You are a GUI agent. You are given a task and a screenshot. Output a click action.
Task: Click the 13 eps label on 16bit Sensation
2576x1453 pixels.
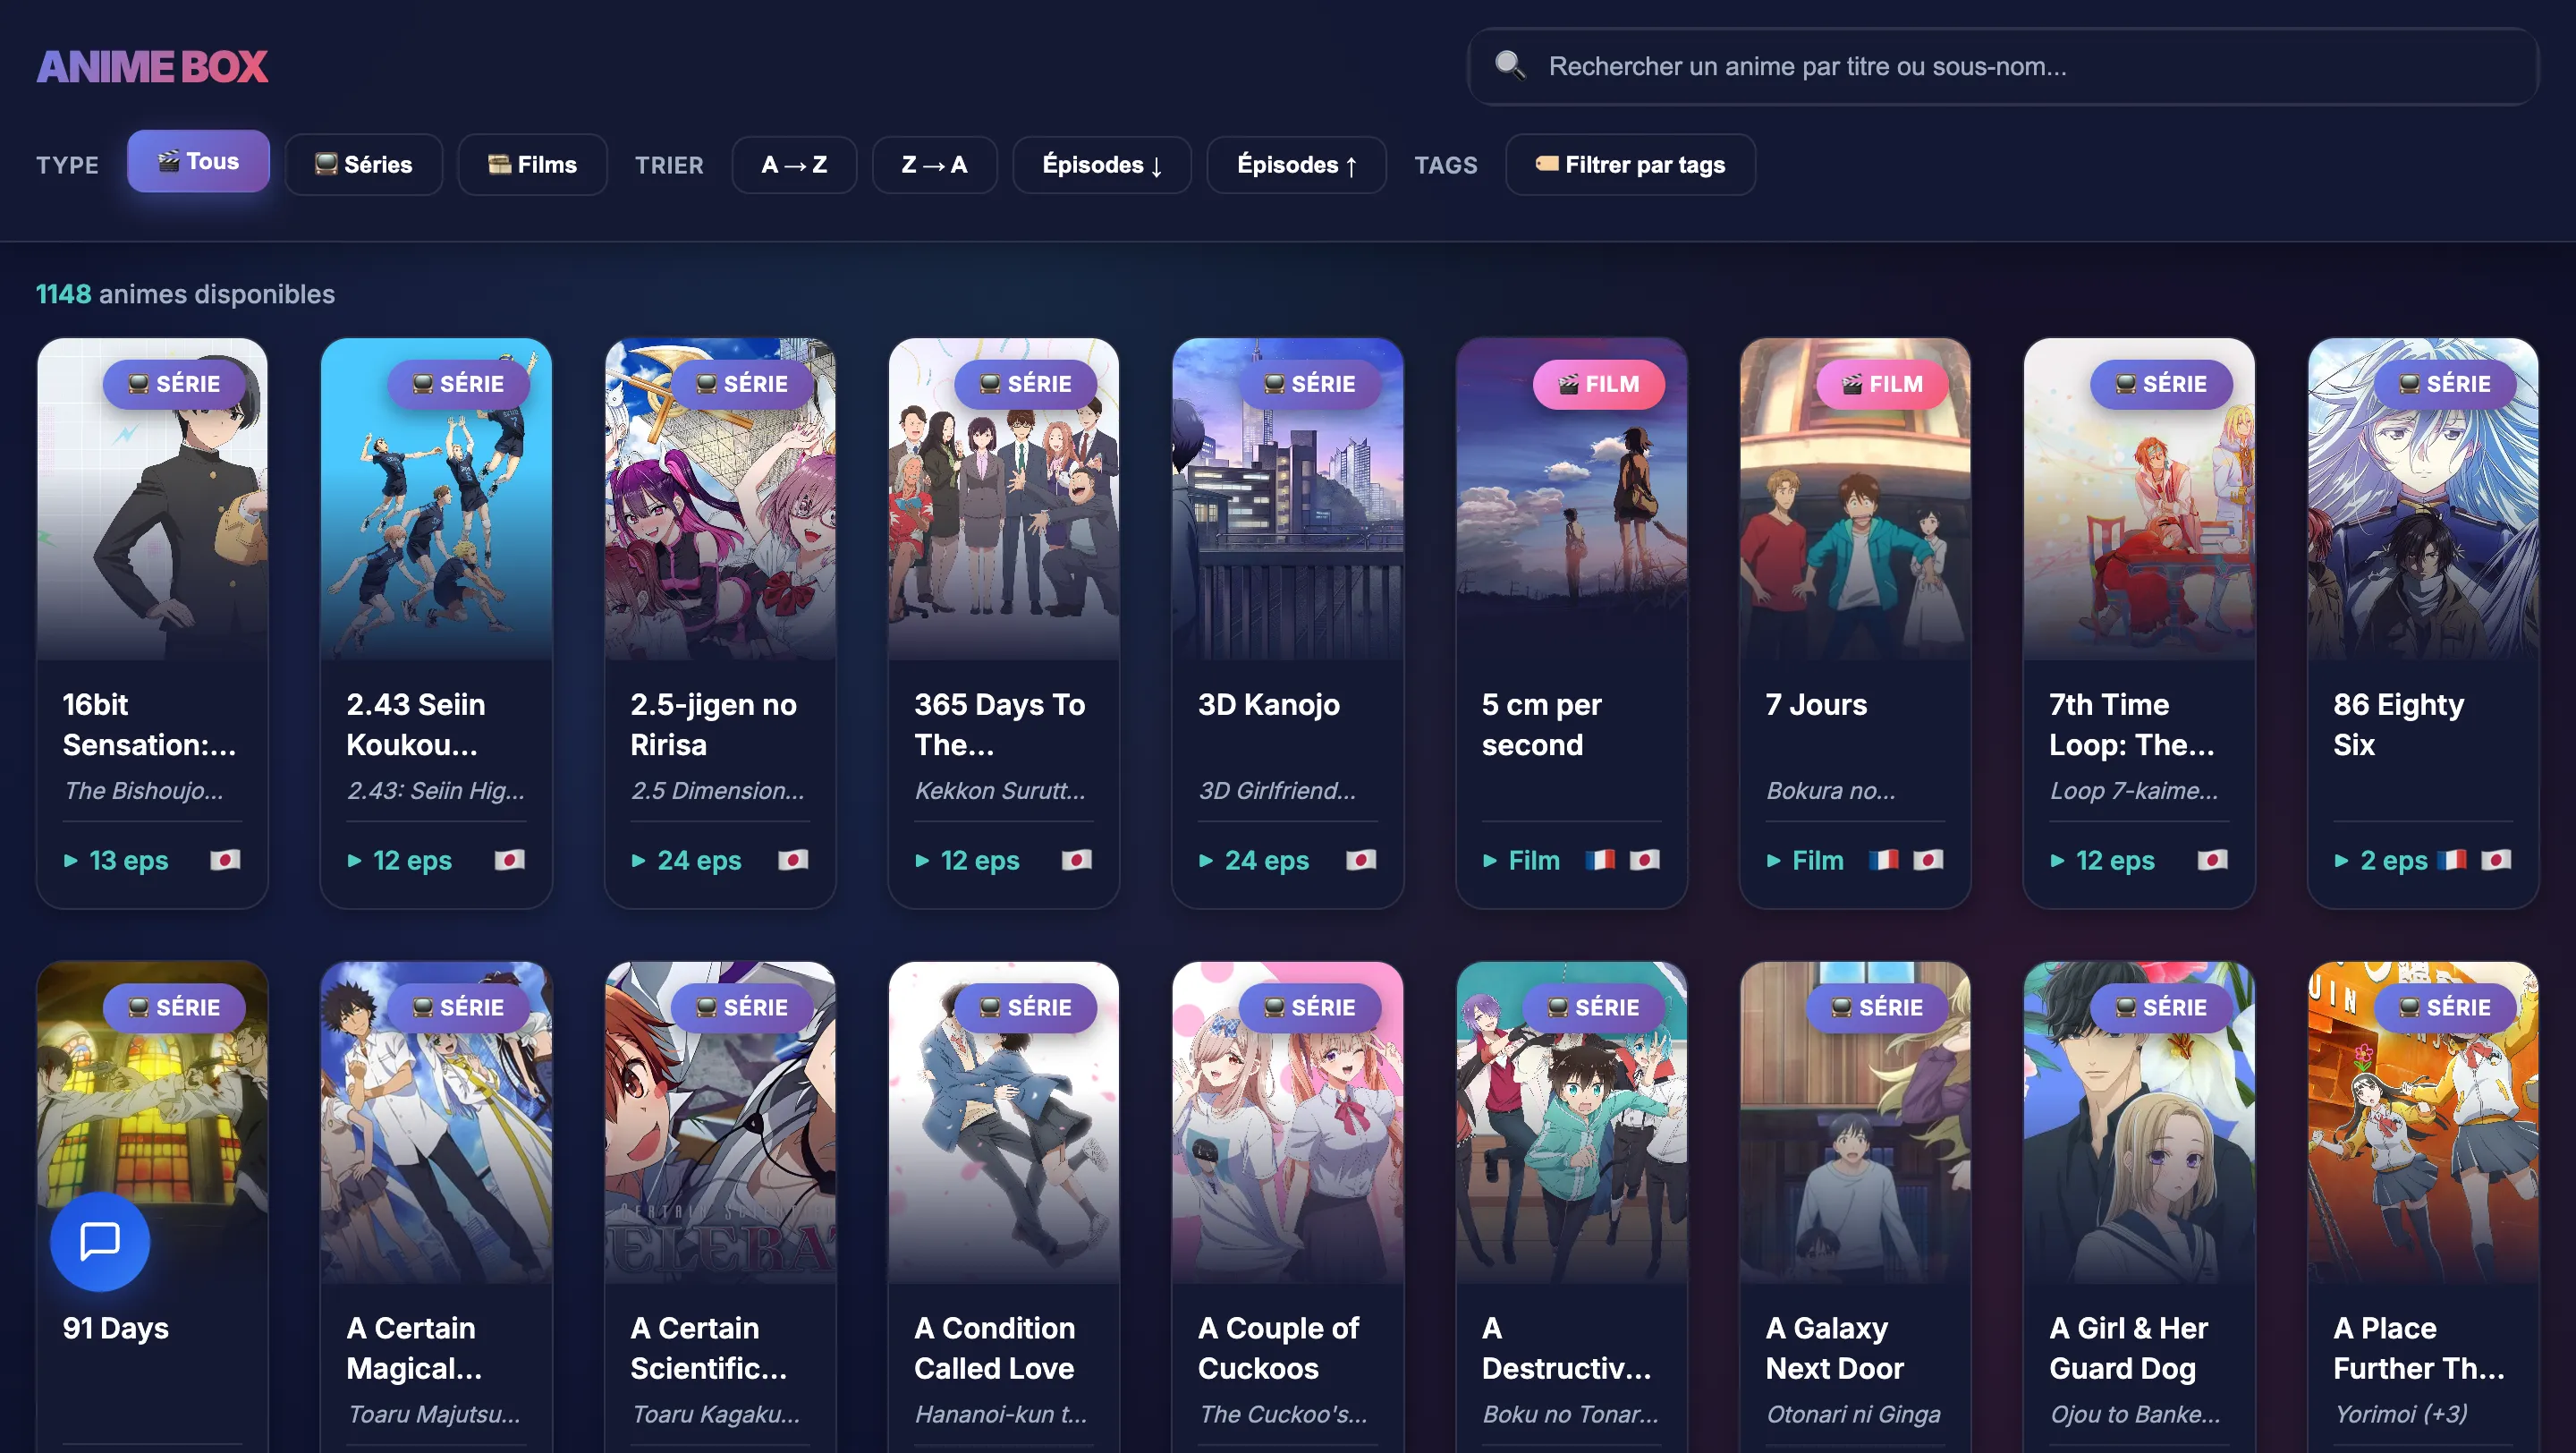(116, 860)
